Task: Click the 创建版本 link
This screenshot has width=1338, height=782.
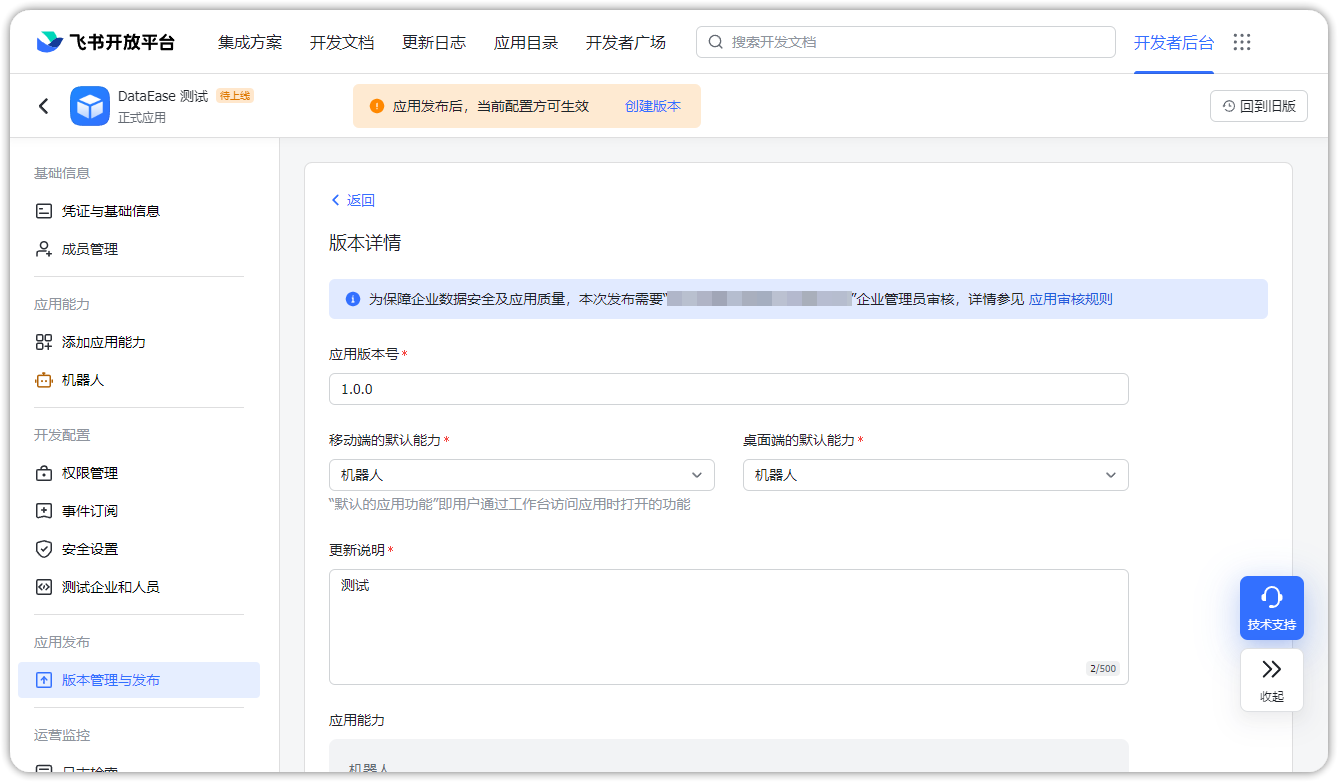Action: (x=653, y=106)
